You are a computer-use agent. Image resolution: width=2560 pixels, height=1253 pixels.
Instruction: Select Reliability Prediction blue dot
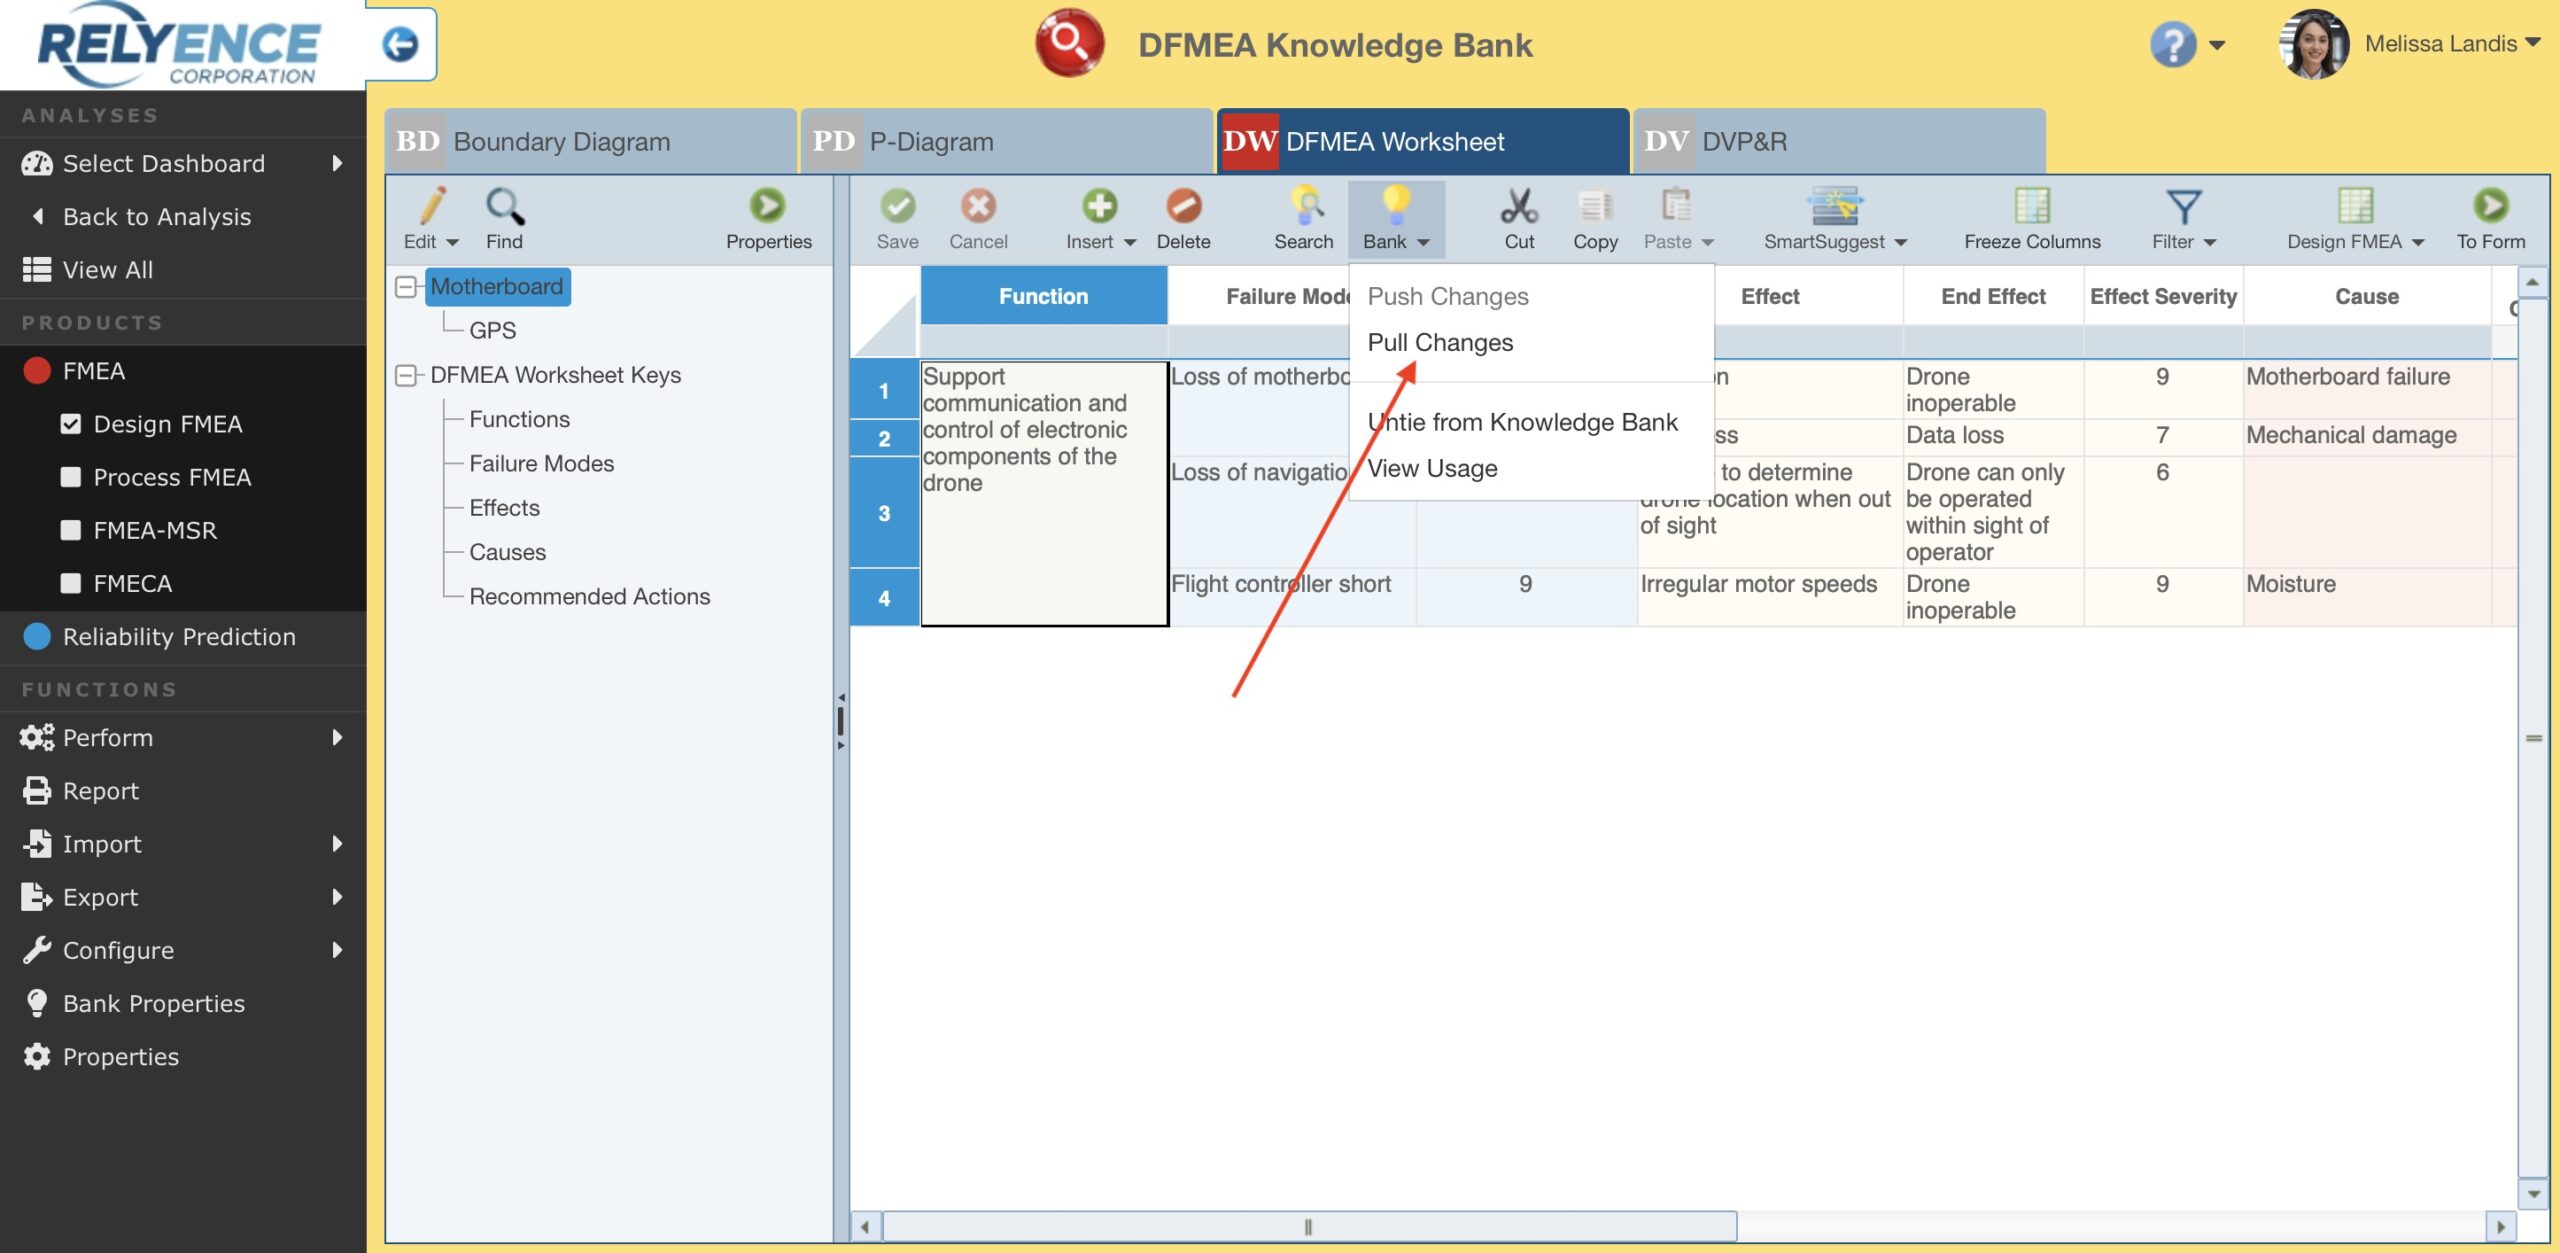[x=37, y=636]
